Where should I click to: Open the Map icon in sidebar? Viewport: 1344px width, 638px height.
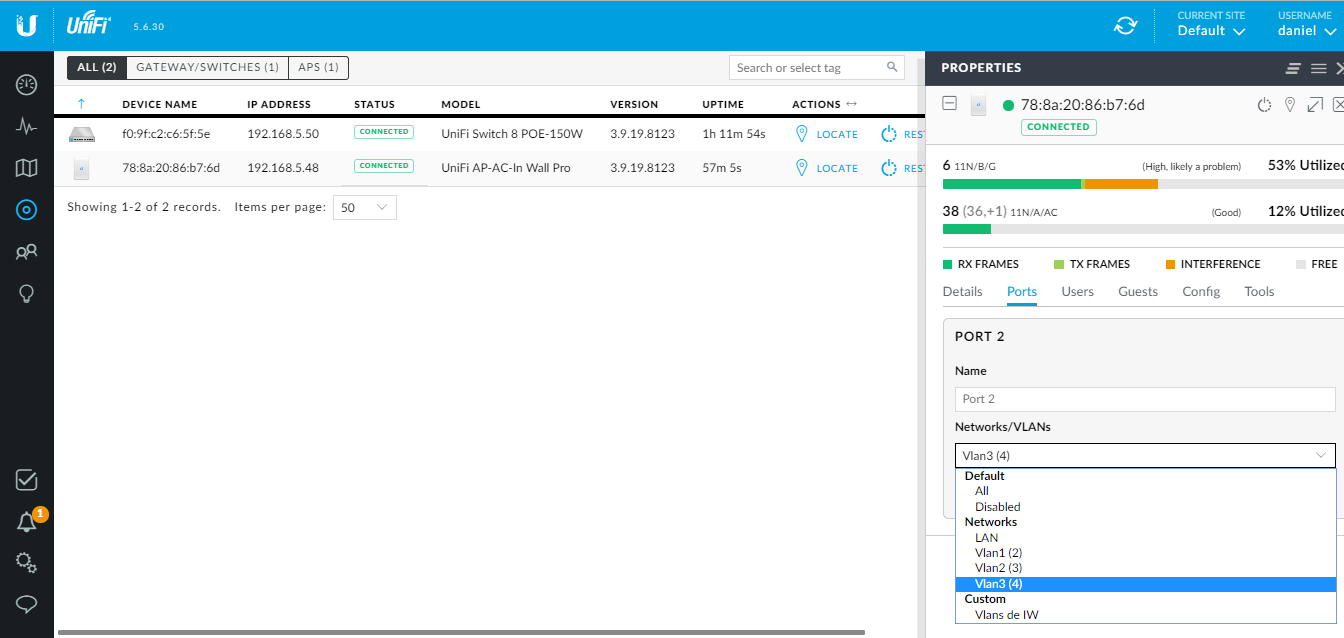pos(27,168)
